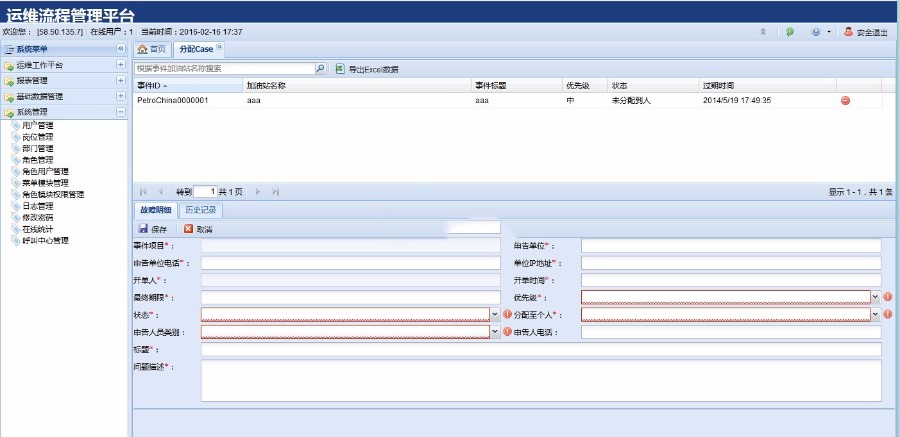The height and width of the screenshot is (437, 900).
Task: Open 部门管理 in the tree
Action: click(37, 148)
